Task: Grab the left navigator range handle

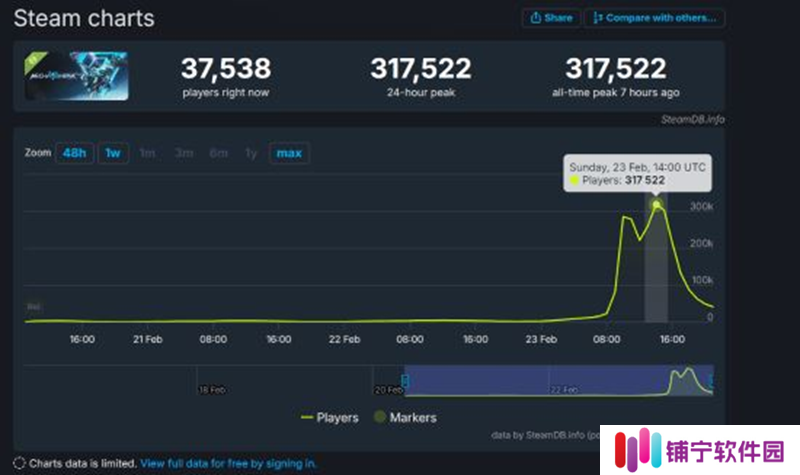Action: click(405, 381)
